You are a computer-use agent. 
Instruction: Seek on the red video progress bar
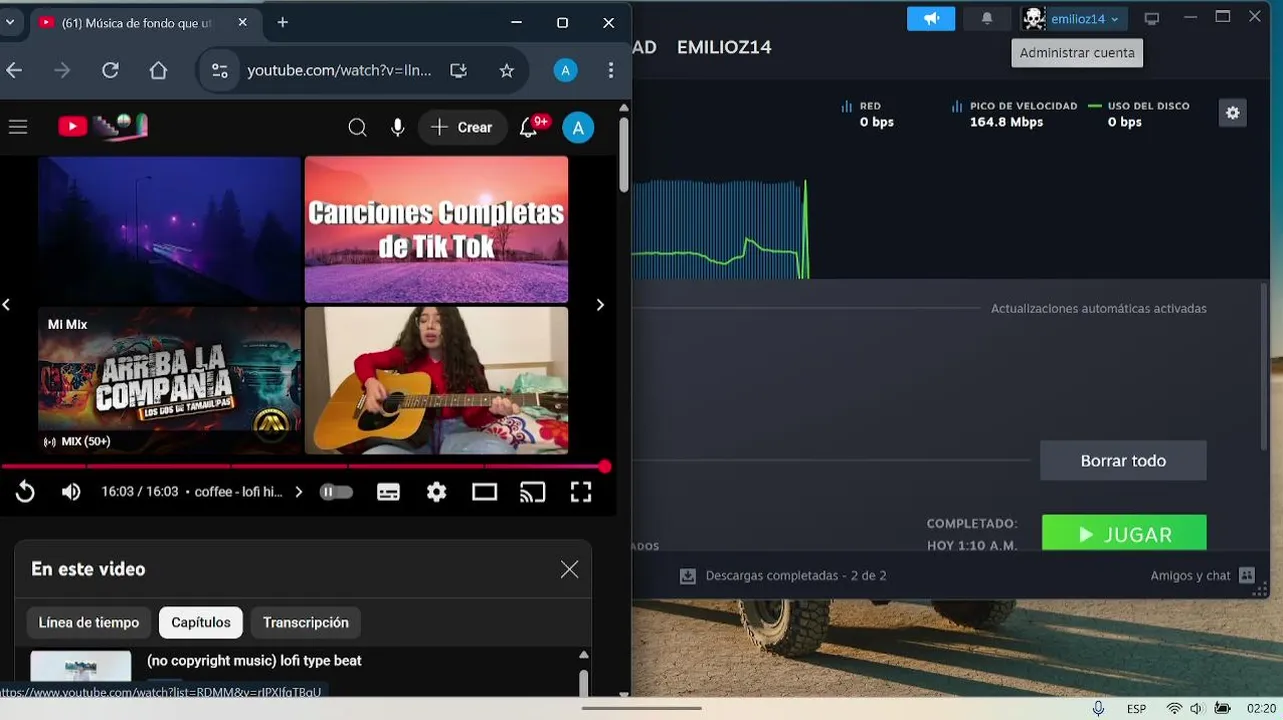pyautogui.click(x=302, y=466)
